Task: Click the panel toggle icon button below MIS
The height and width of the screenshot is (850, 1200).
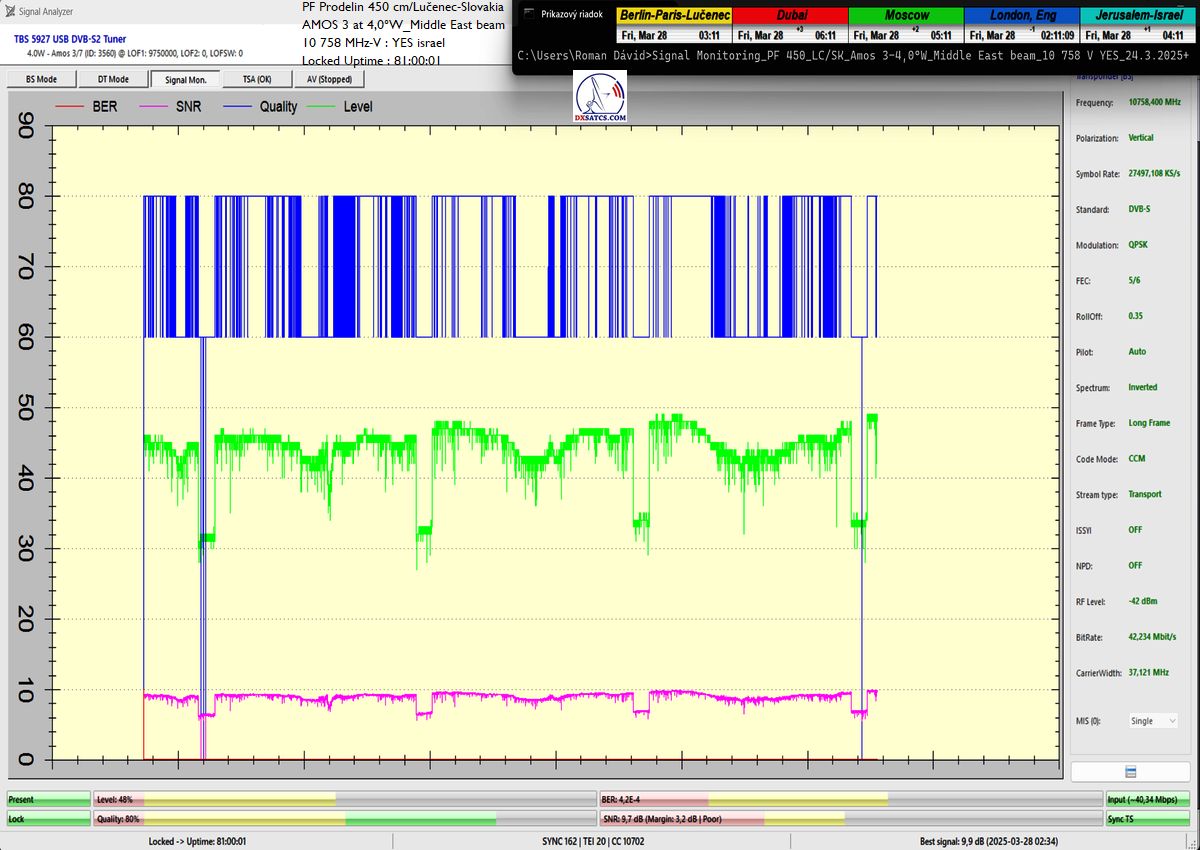Action: (1129, 772)
